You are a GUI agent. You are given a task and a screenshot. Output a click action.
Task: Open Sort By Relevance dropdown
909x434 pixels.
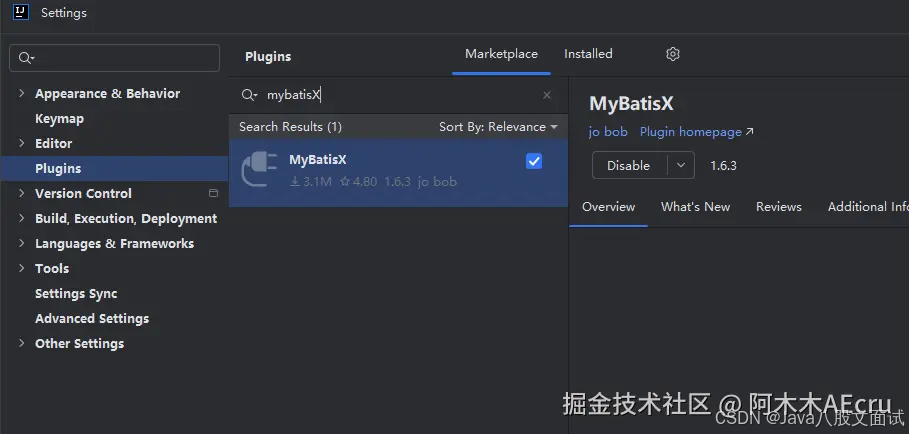tap(498, 127)
